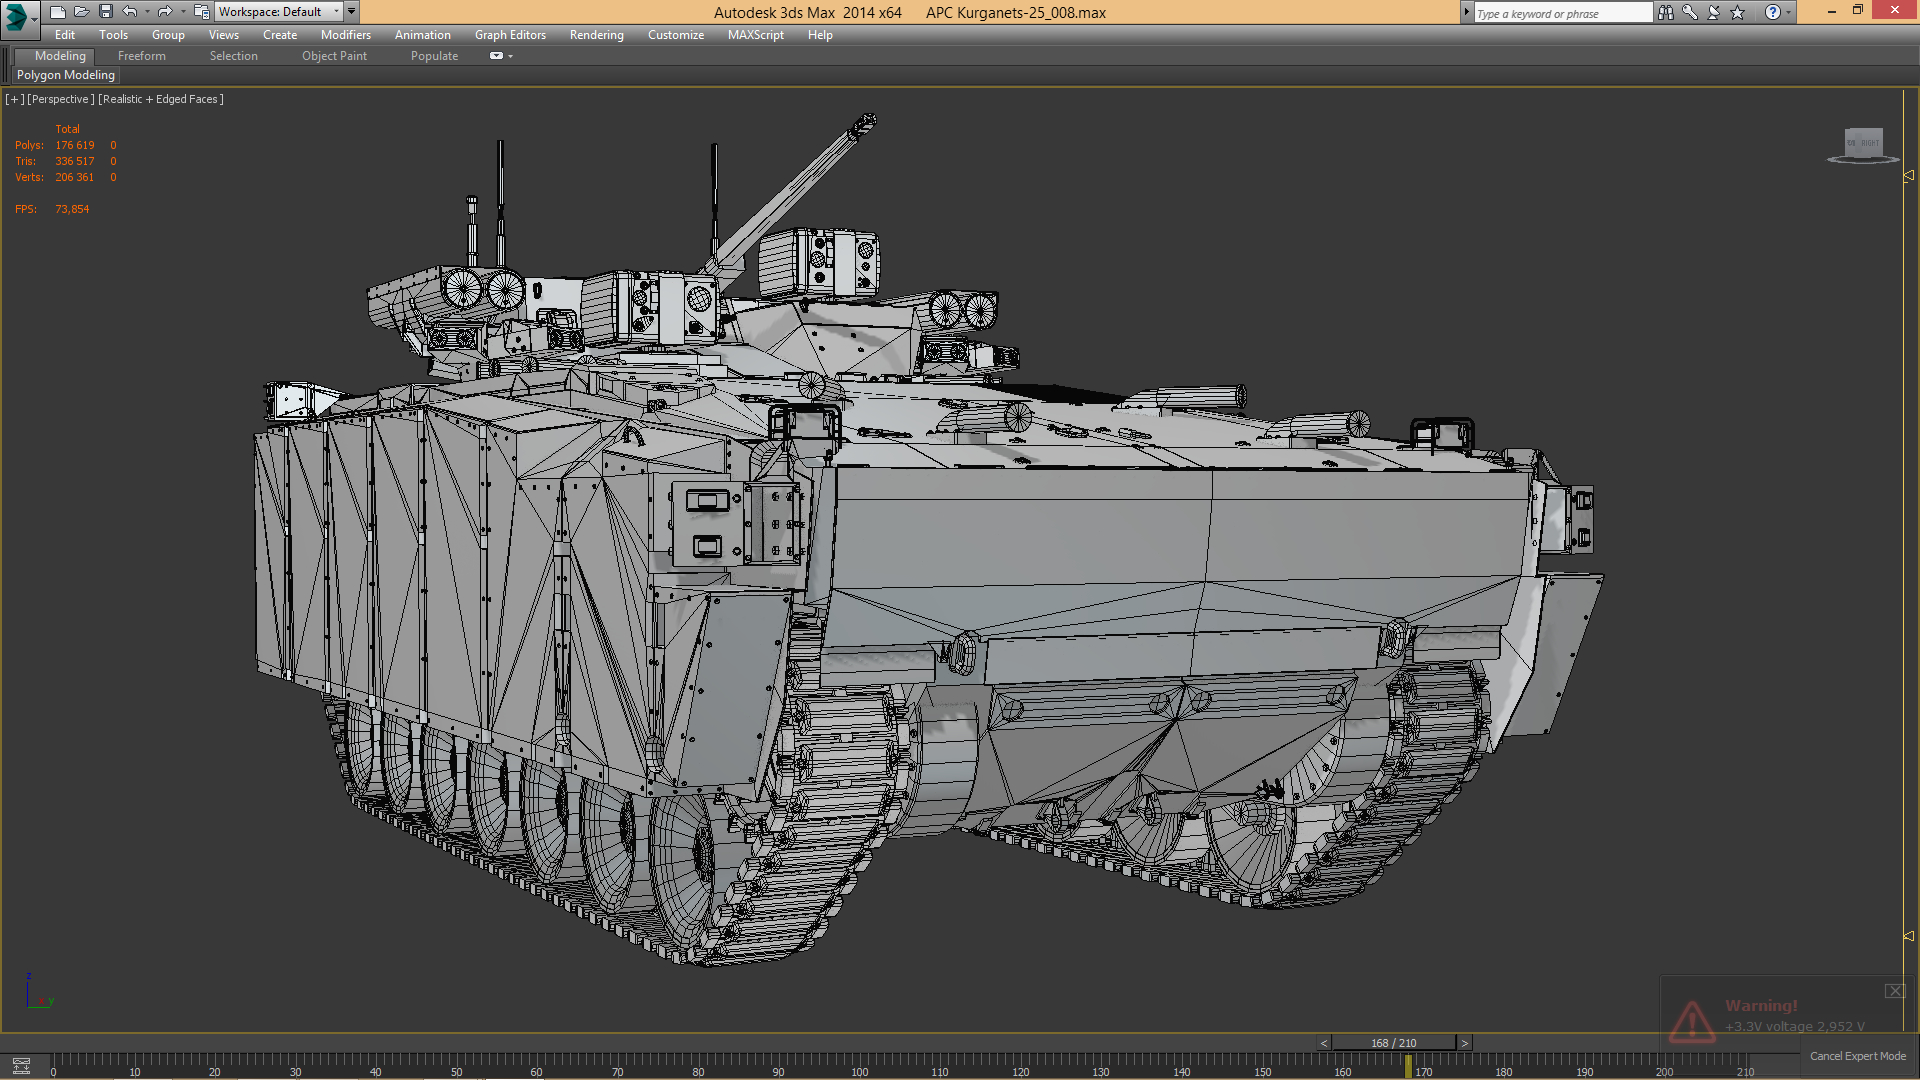1920x1080 pixels.
Task: Save the scene with the Save icon
Action: click(x=106, y=11)
